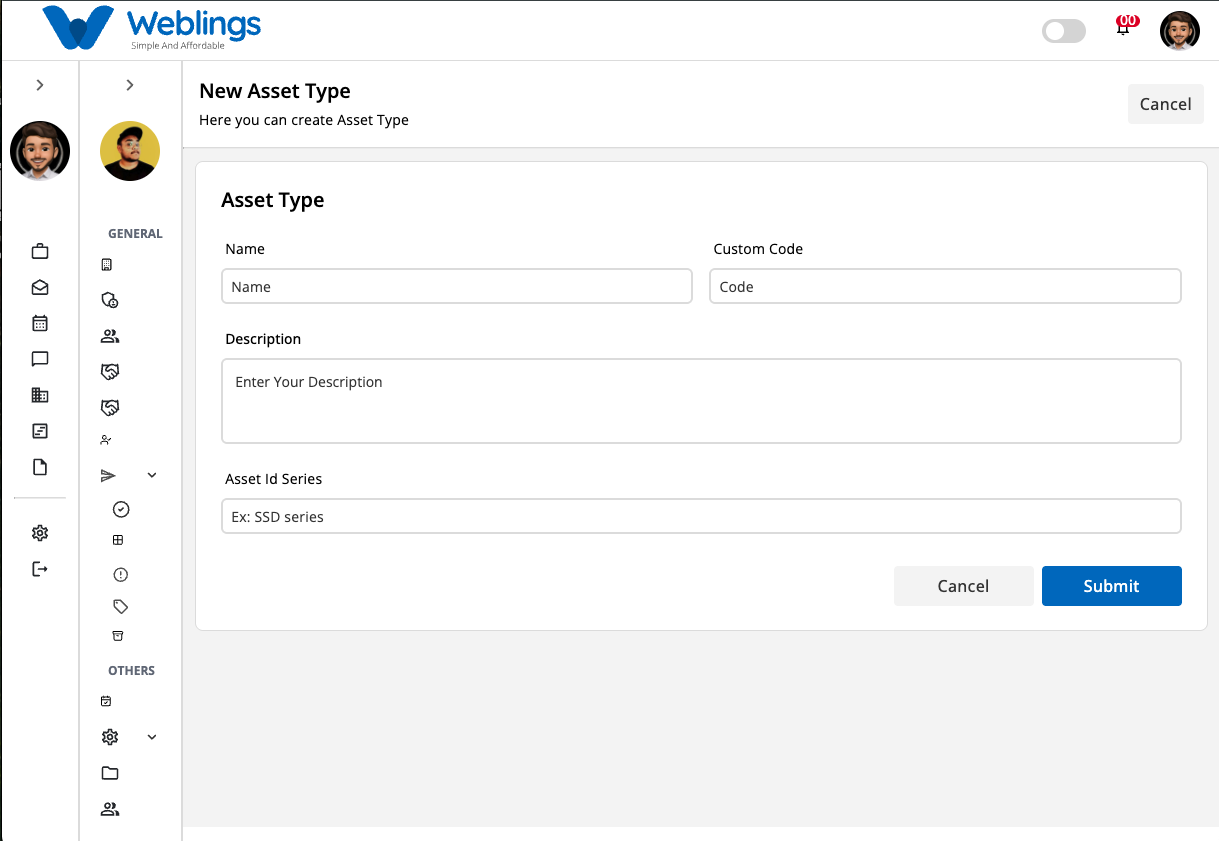Expand the secondary sidebar with the chevron arrow
This screenshot has height=841, width=1219.
[130, 85]
